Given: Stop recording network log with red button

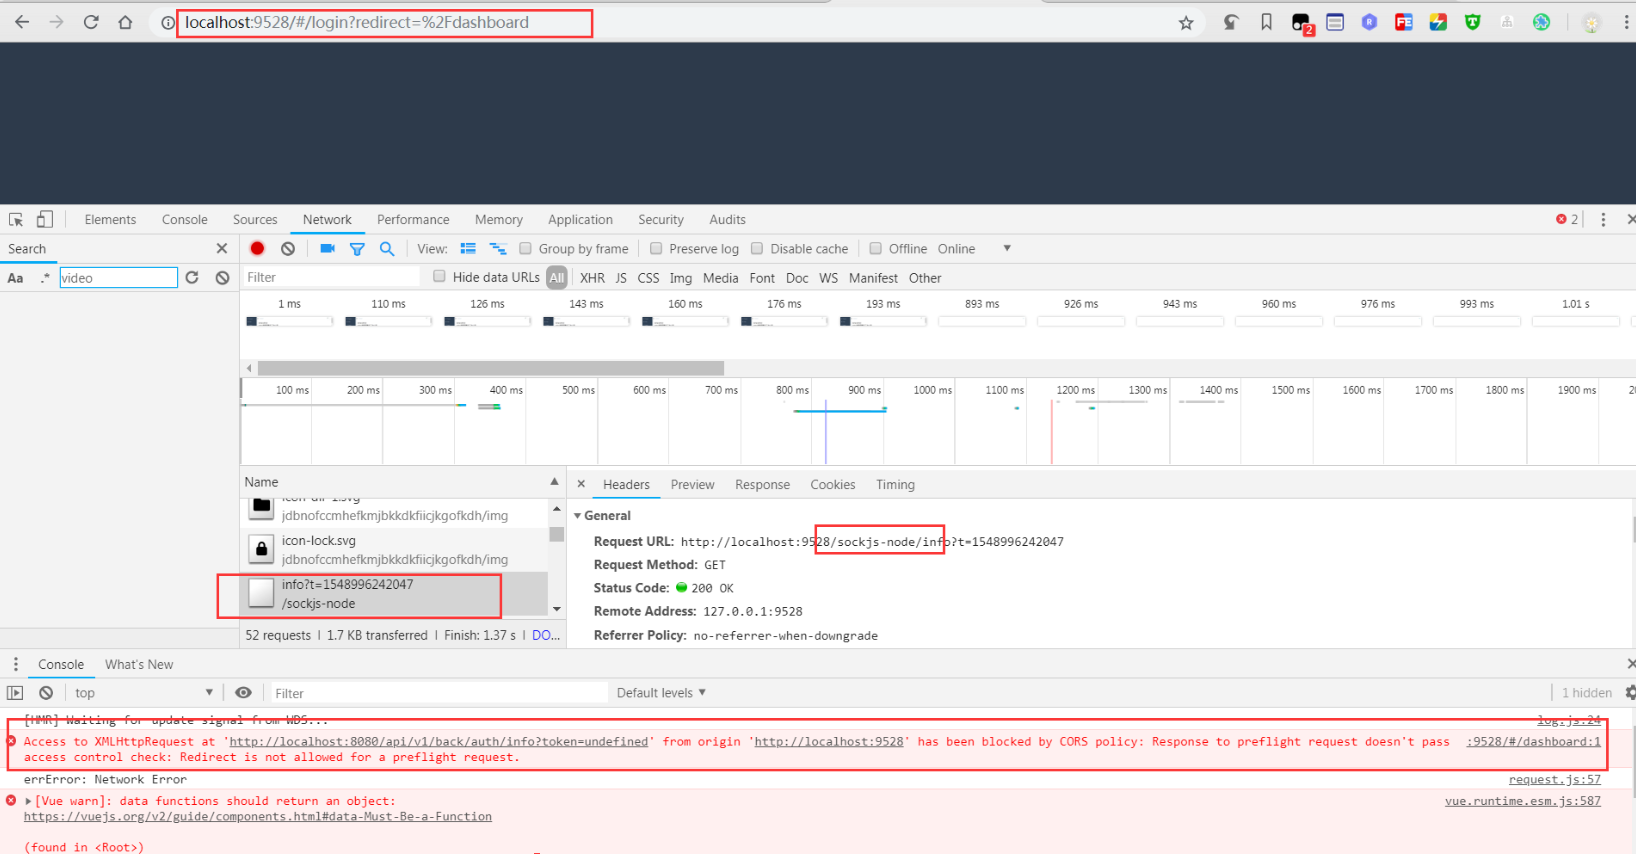Looking at the screenshot, I should coord(258,248).
